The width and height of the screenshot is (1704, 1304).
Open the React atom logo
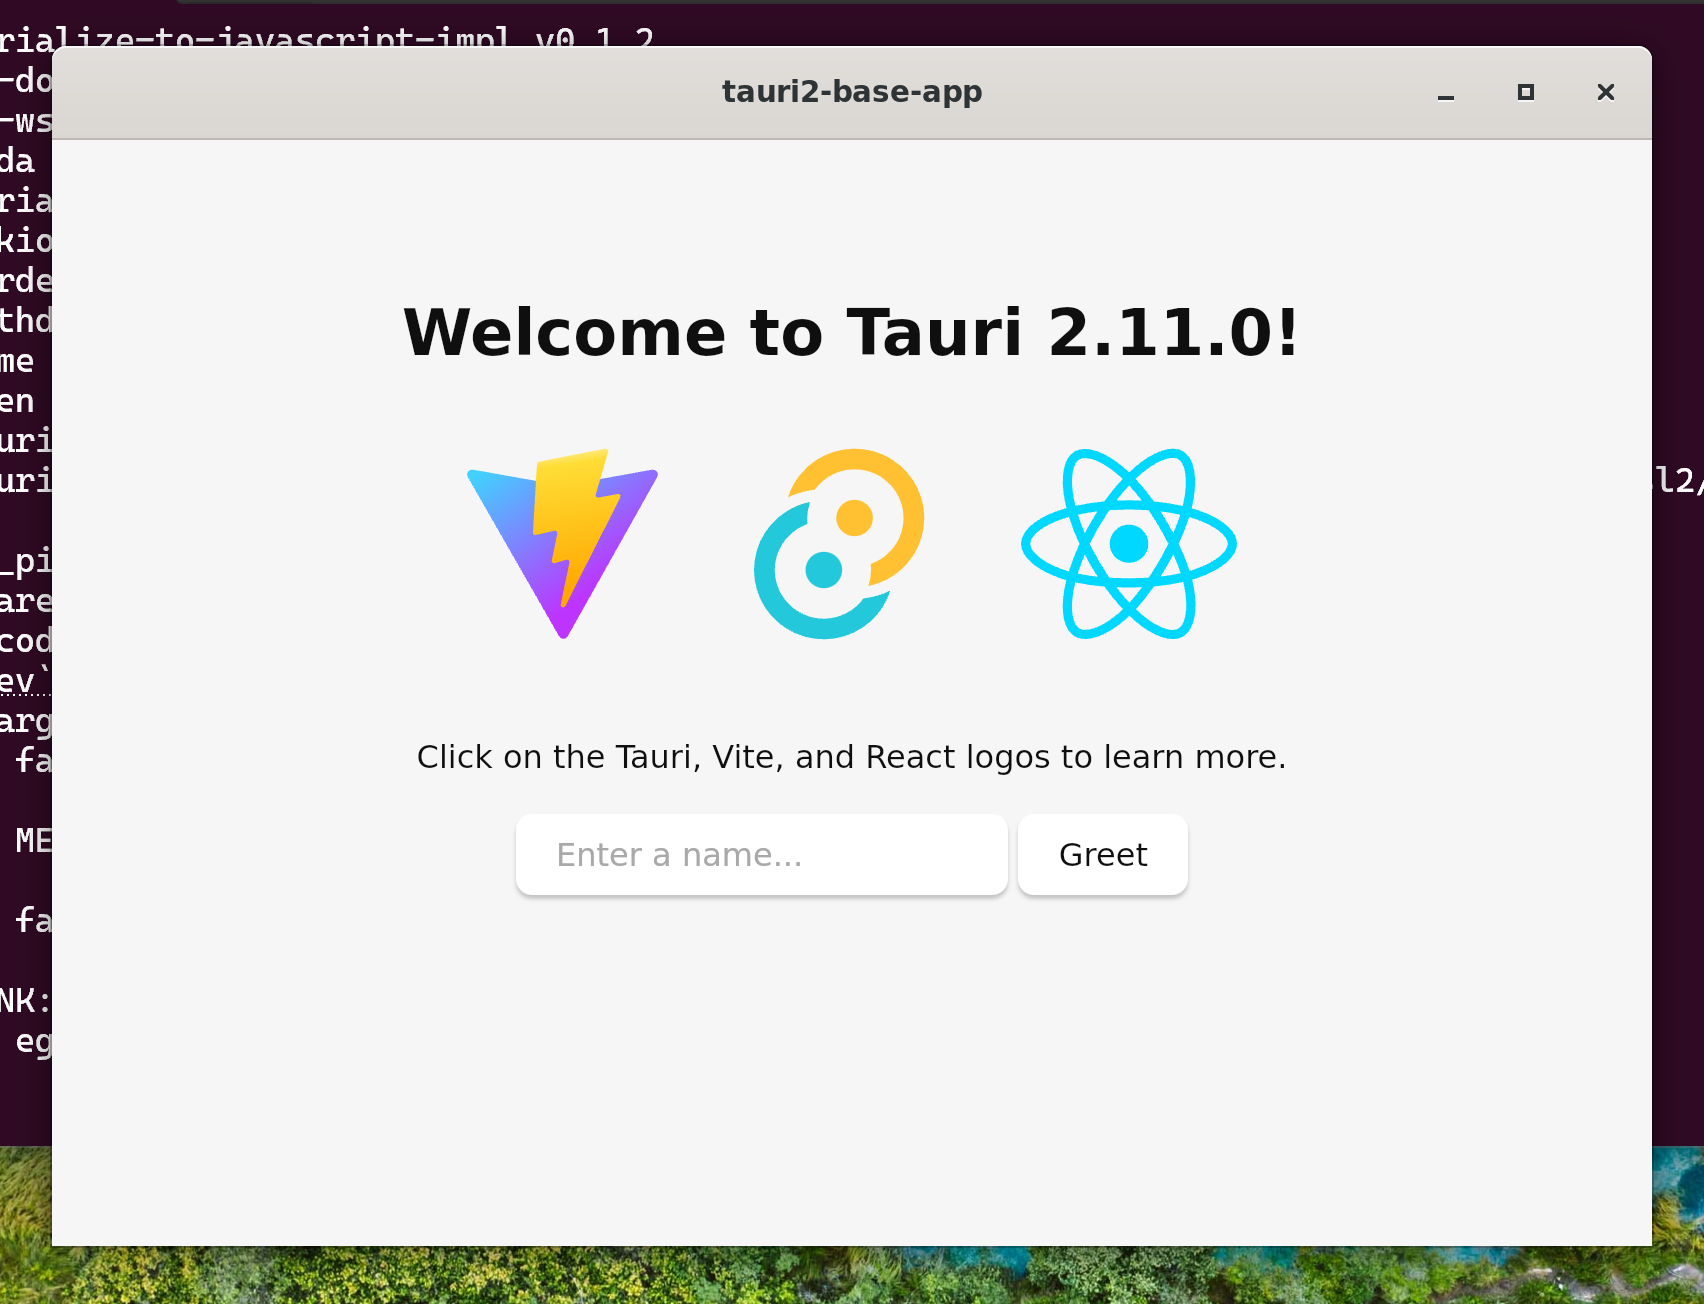1129,544
